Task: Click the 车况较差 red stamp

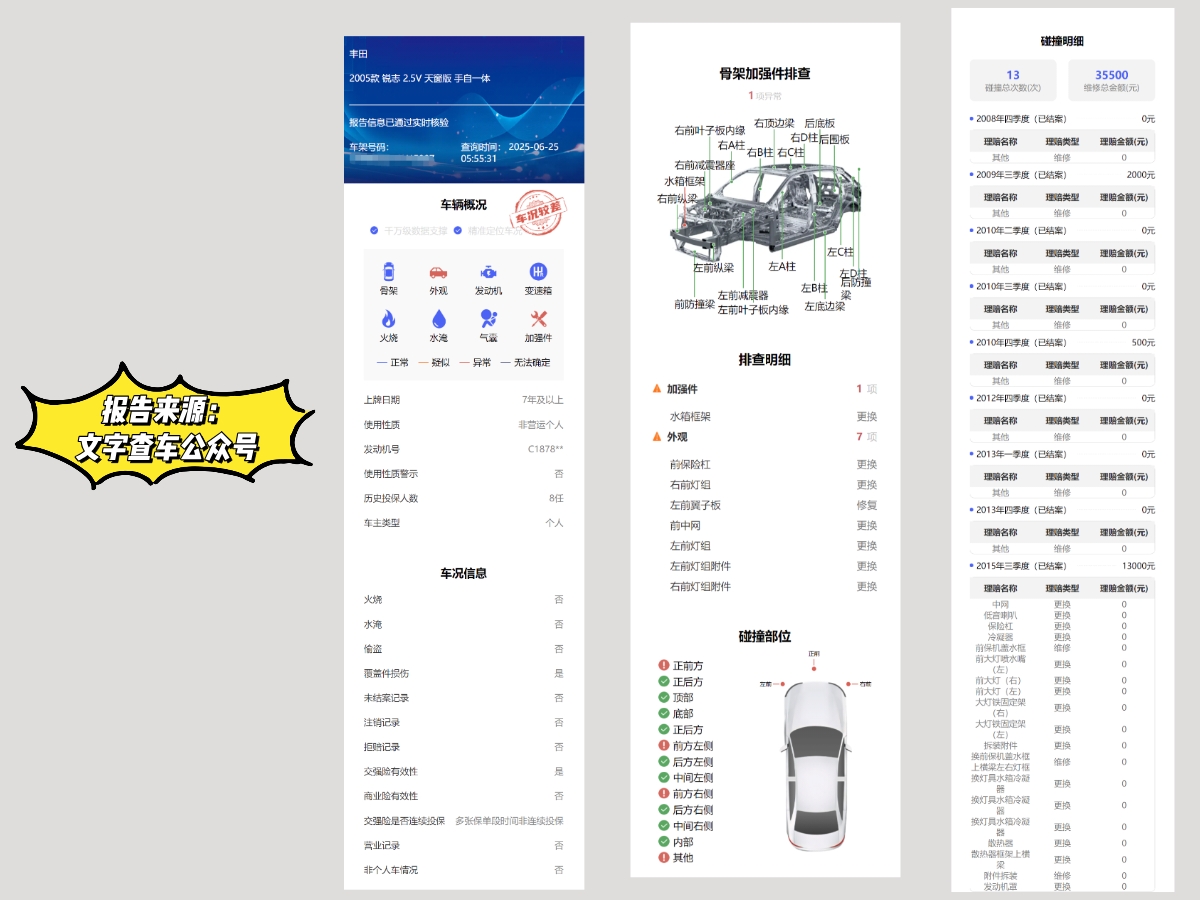Action: [538, 212]
